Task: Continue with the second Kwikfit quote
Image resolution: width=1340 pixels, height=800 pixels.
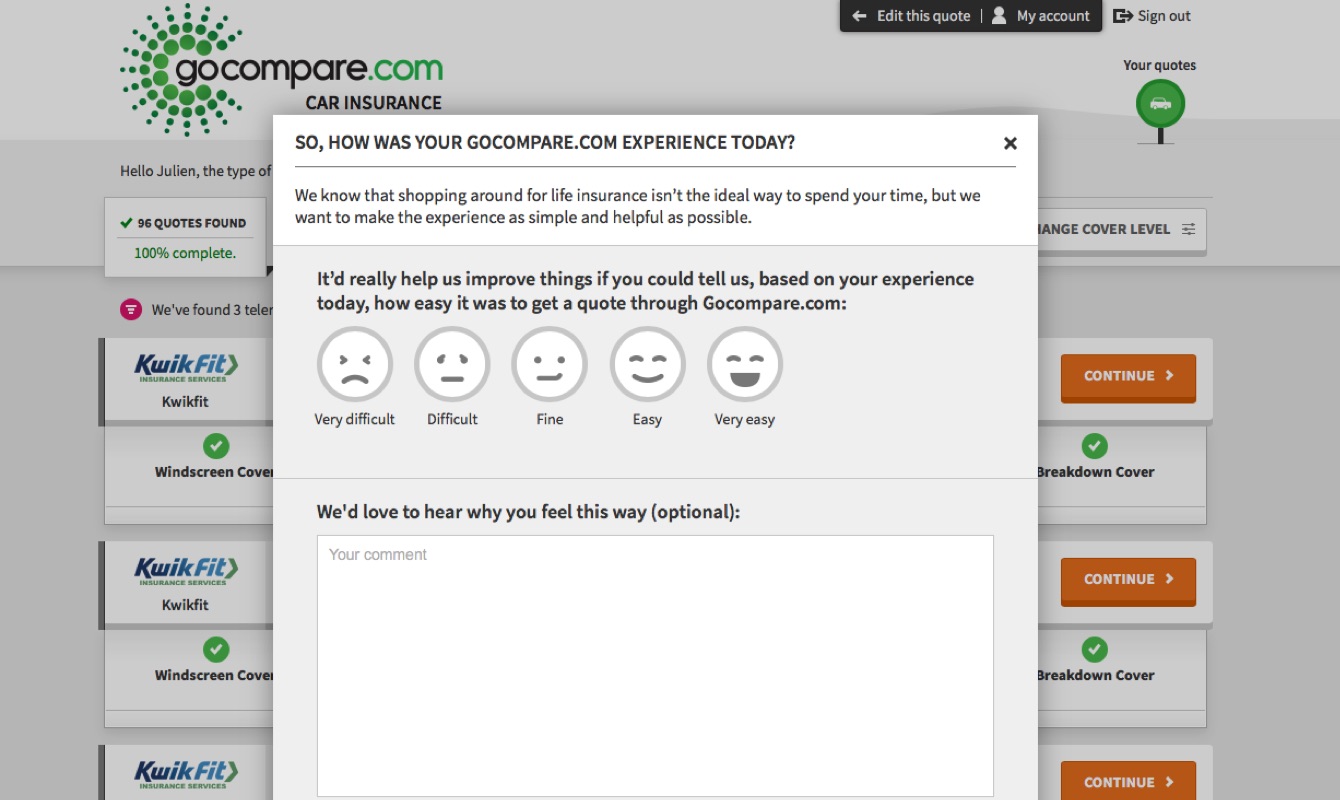Action: tap(1128, 580)
